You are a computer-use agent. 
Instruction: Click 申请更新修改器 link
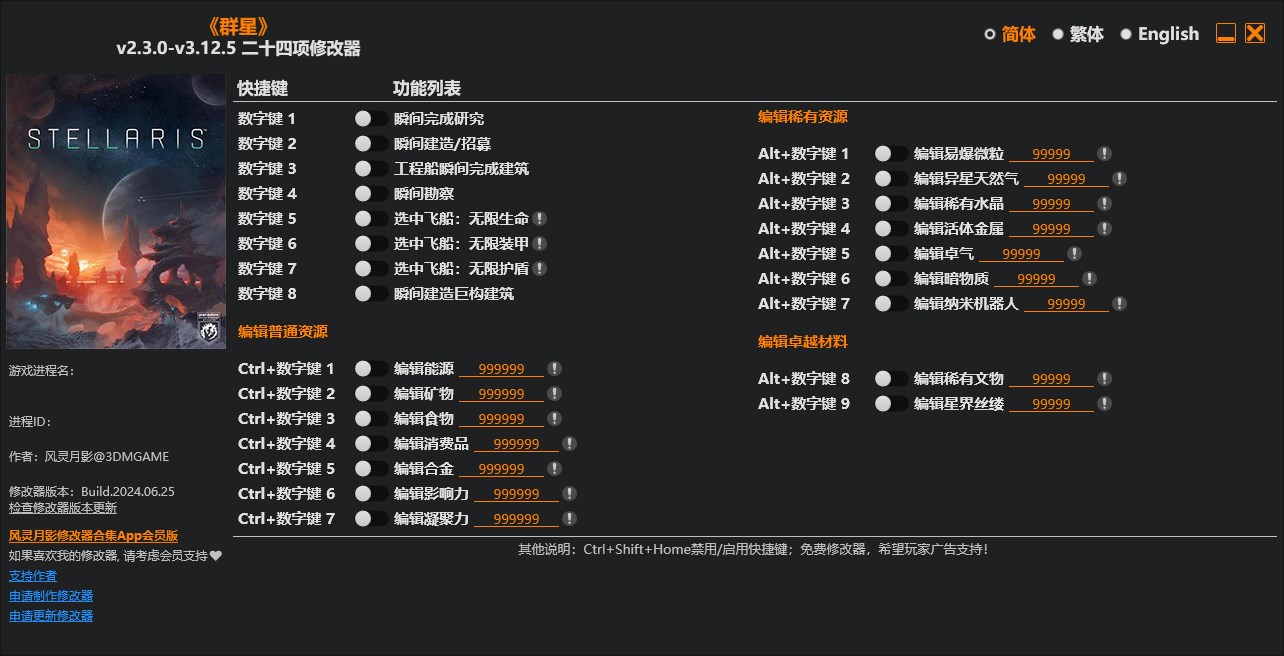[51, 615]
